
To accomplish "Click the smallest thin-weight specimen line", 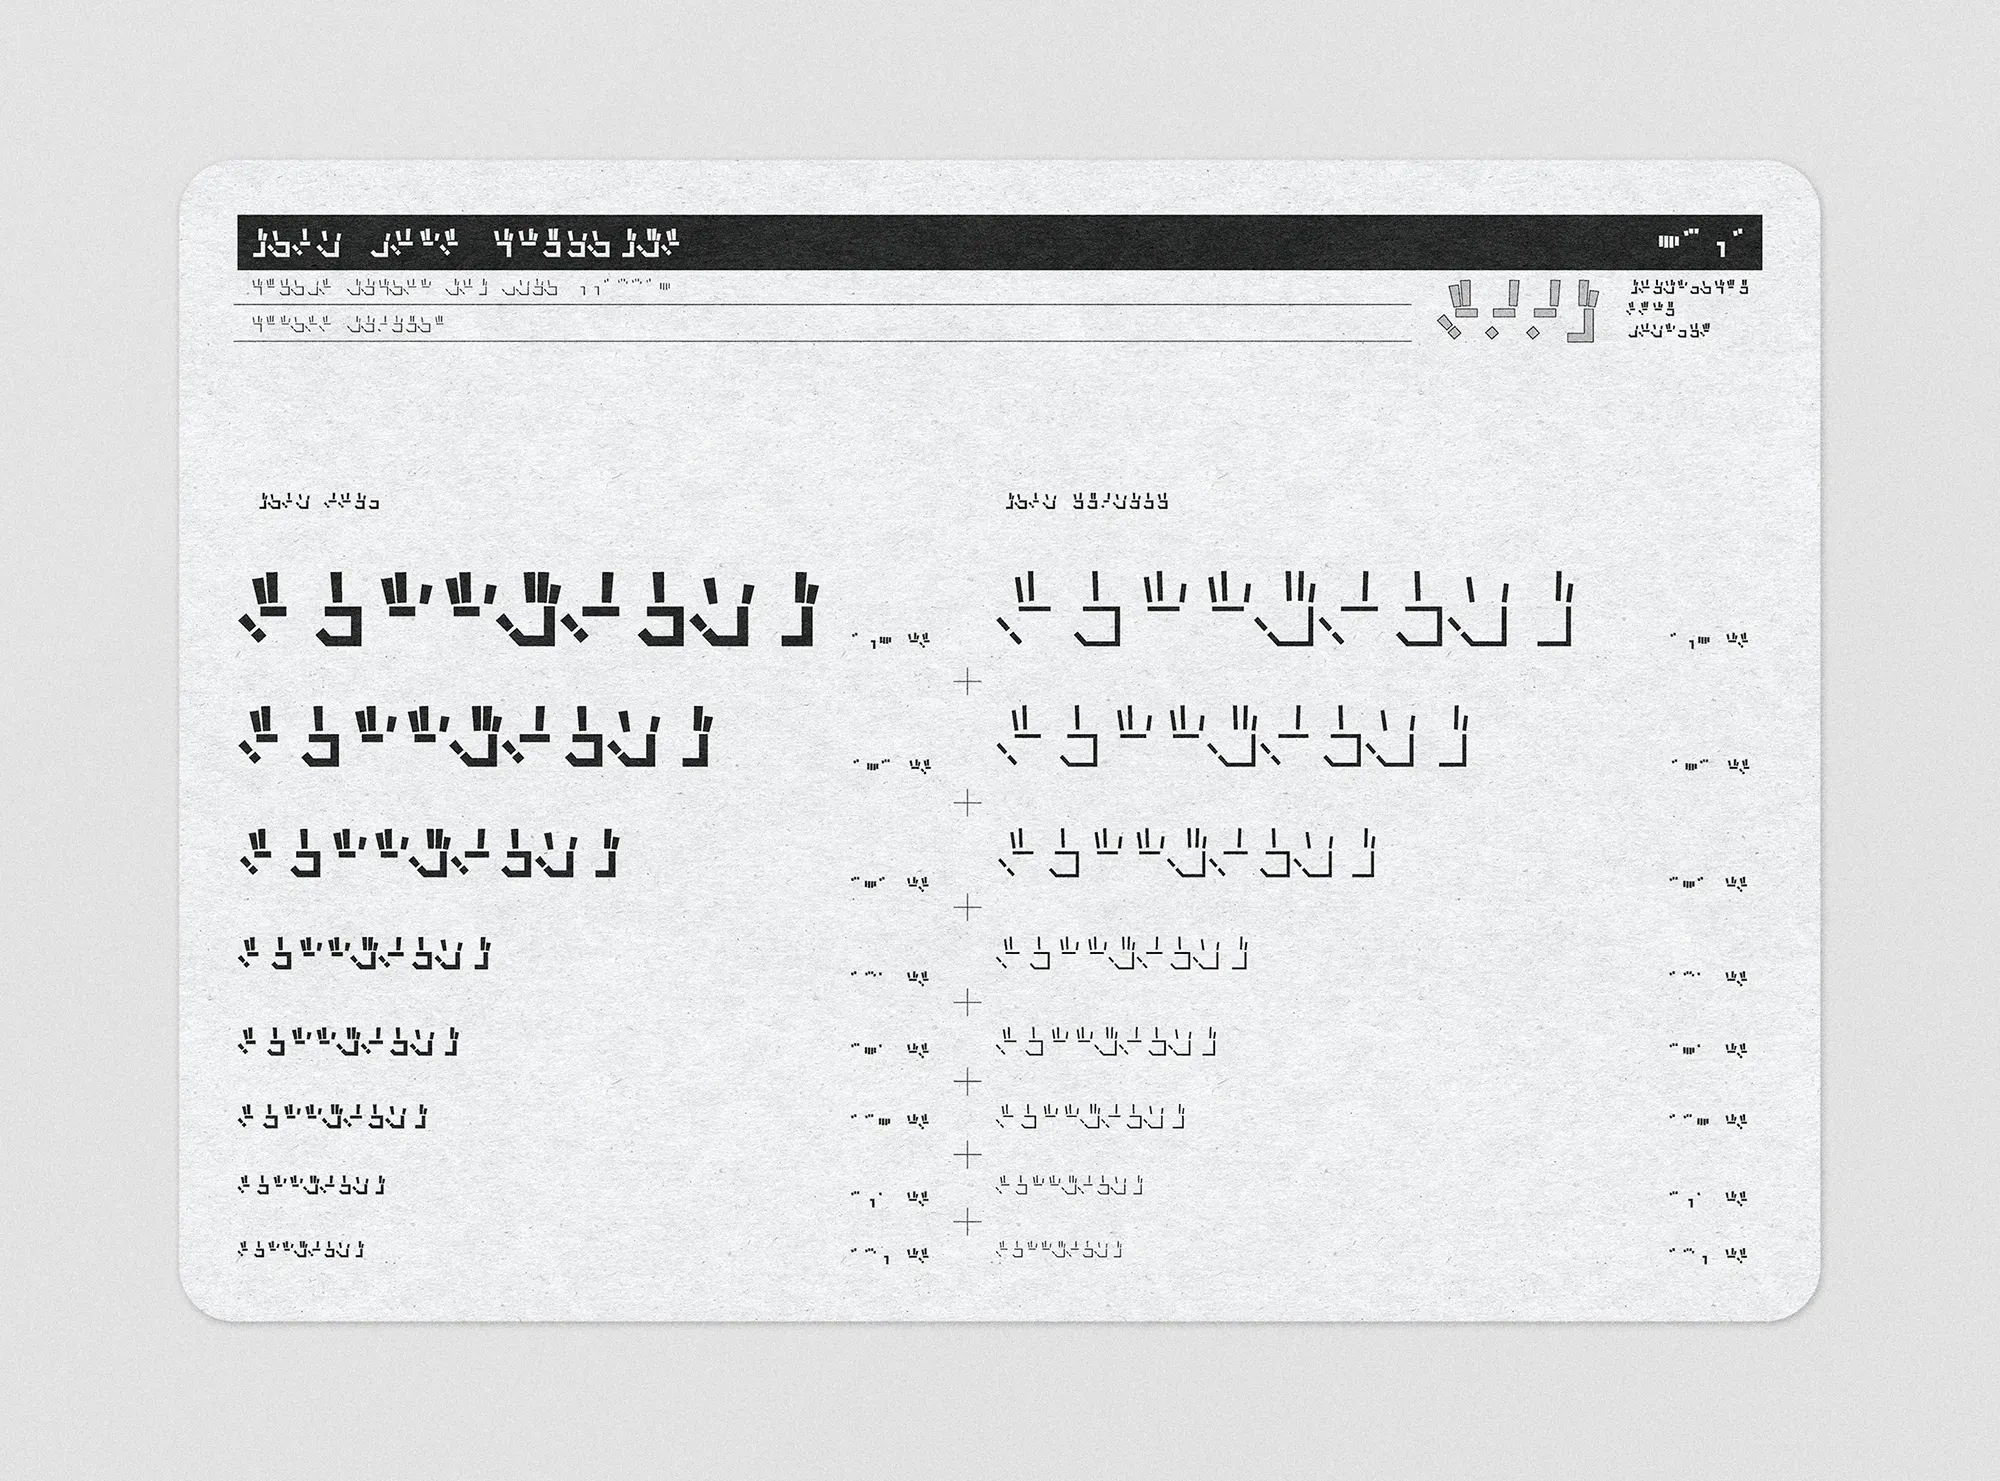I will 1059,1249.
